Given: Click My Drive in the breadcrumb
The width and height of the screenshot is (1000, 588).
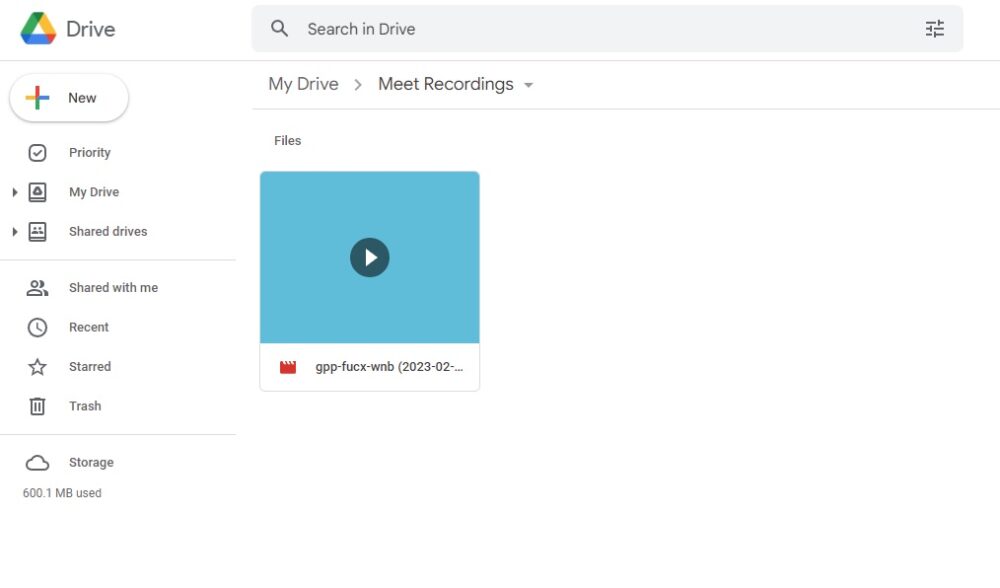Looking at the screenshot, I should 303,84.
